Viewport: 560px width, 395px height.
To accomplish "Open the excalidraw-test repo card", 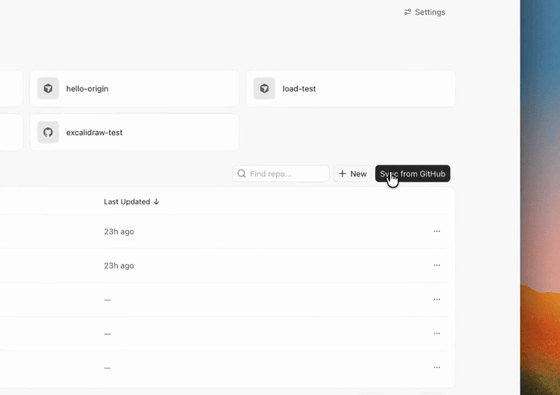I will pos(134,132).
